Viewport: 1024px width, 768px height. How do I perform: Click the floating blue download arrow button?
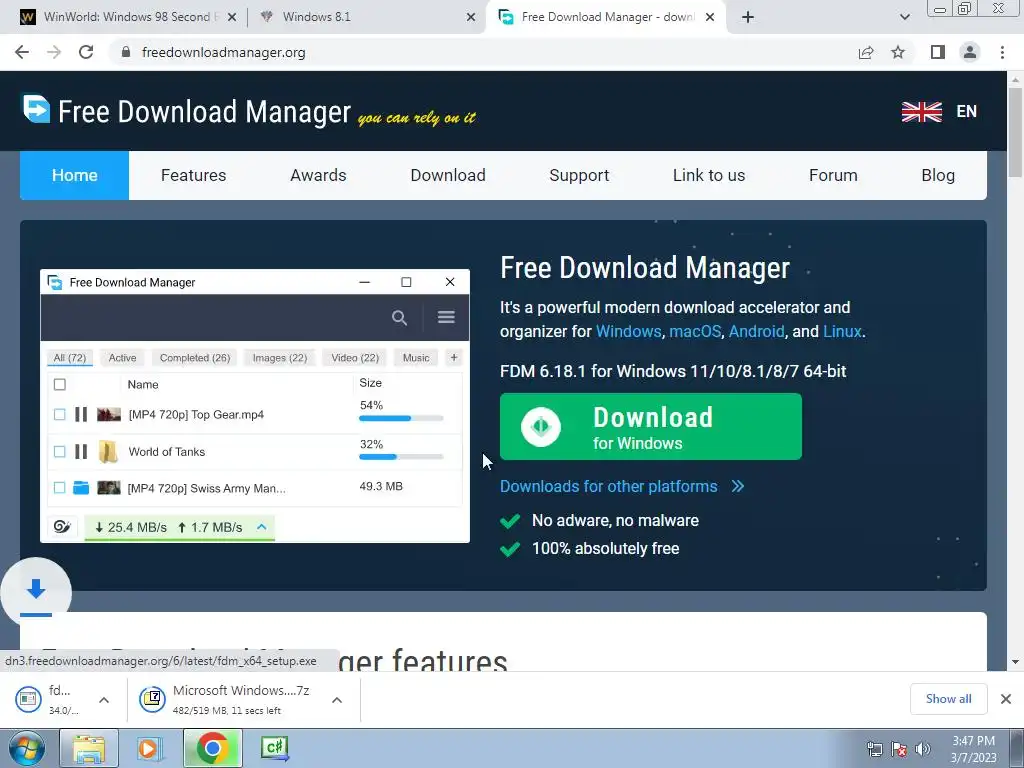(x=36, y=590)
